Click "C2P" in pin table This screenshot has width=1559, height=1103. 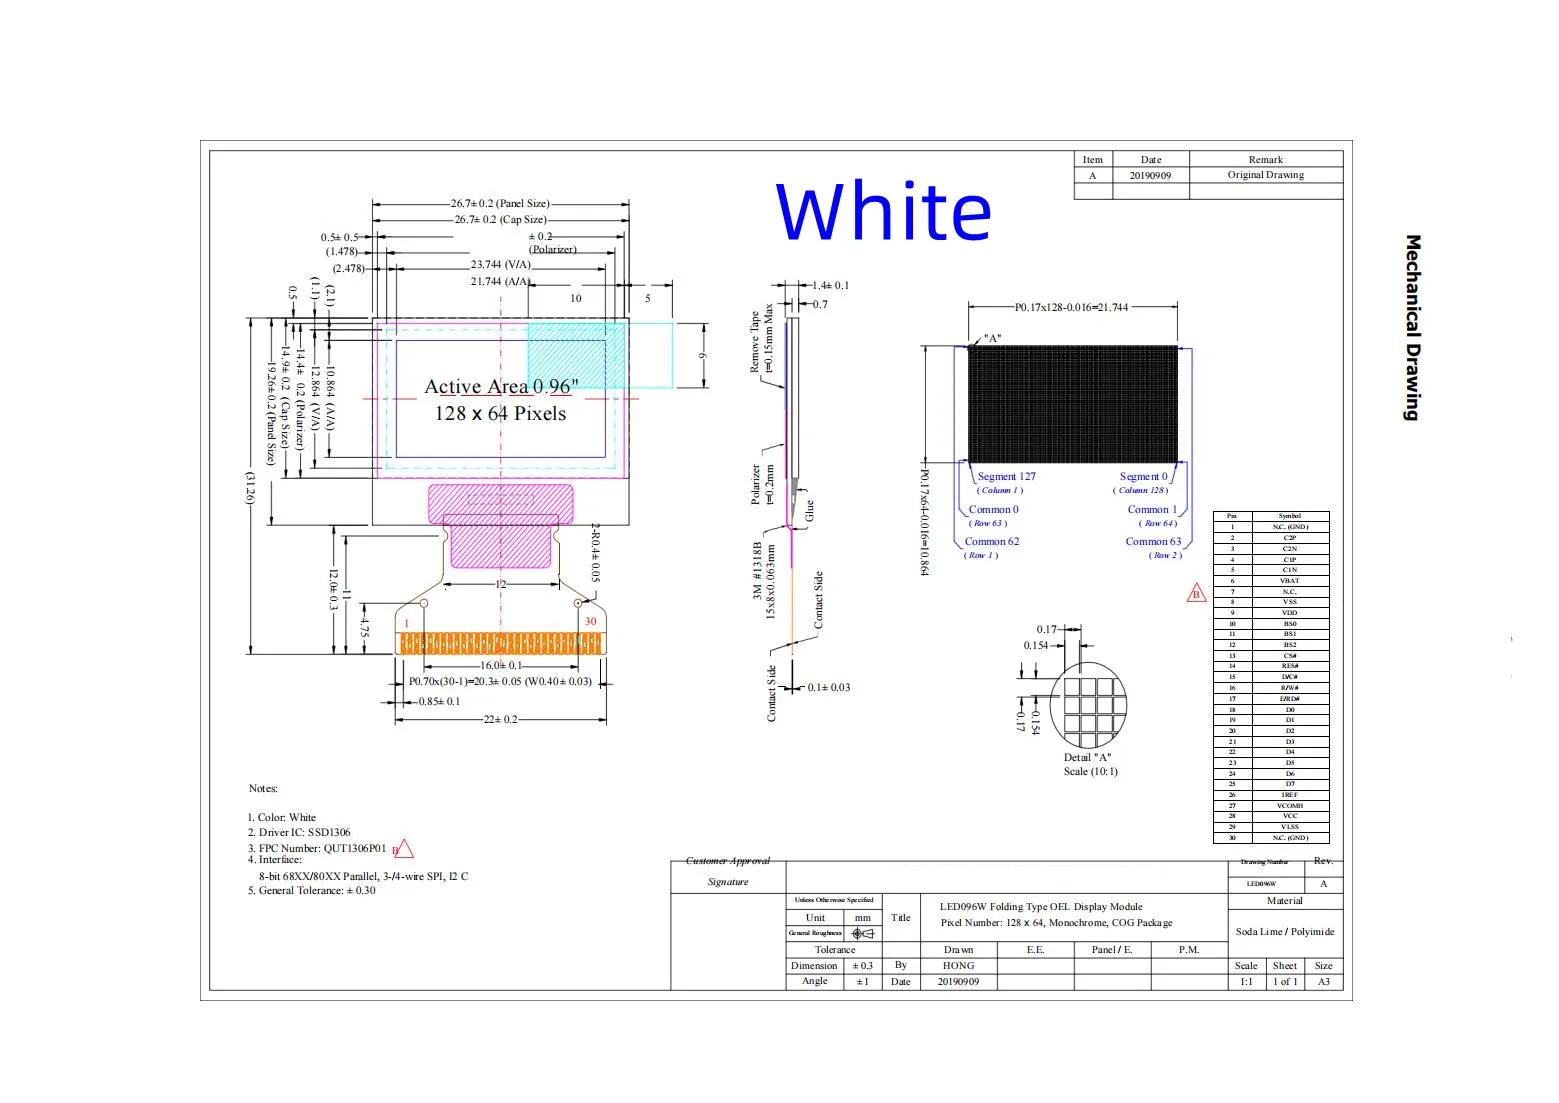tap(1289, 538)
